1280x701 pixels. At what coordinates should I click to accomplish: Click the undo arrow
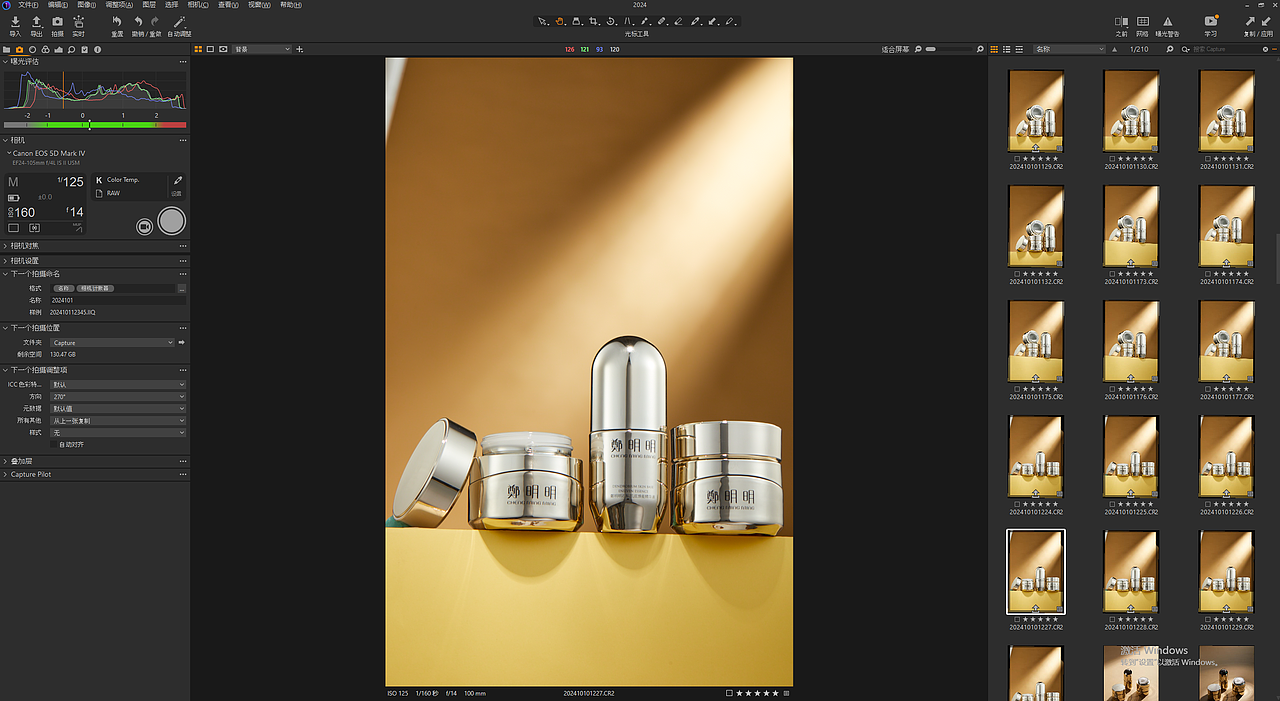[139, 21]
